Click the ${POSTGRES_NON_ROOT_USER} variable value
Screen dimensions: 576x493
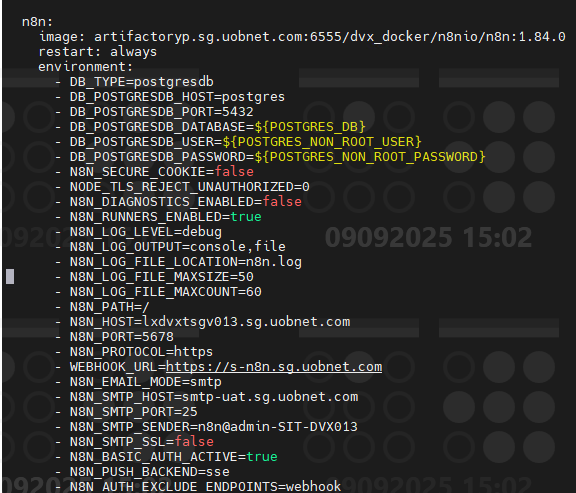322,142
